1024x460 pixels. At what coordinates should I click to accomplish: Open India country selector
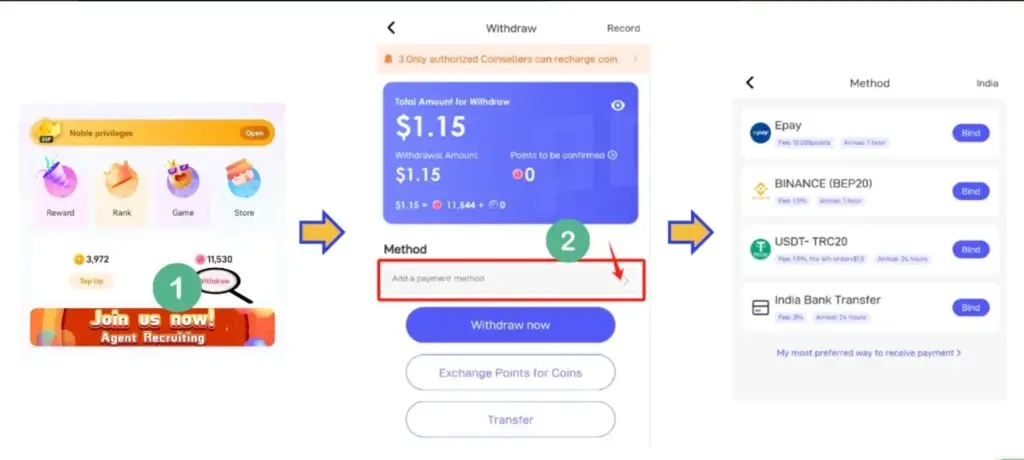(x=987, y=84)
